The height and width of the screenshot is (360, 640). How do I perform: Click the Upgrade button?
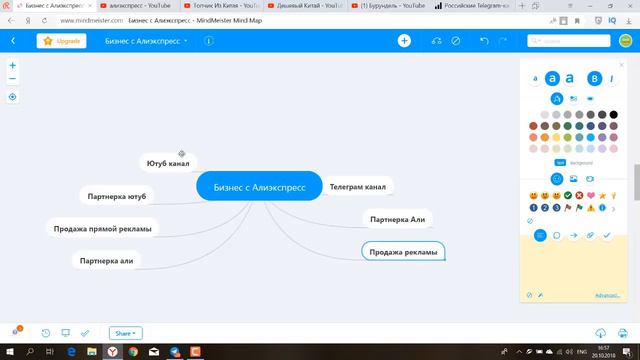[61, 41]
